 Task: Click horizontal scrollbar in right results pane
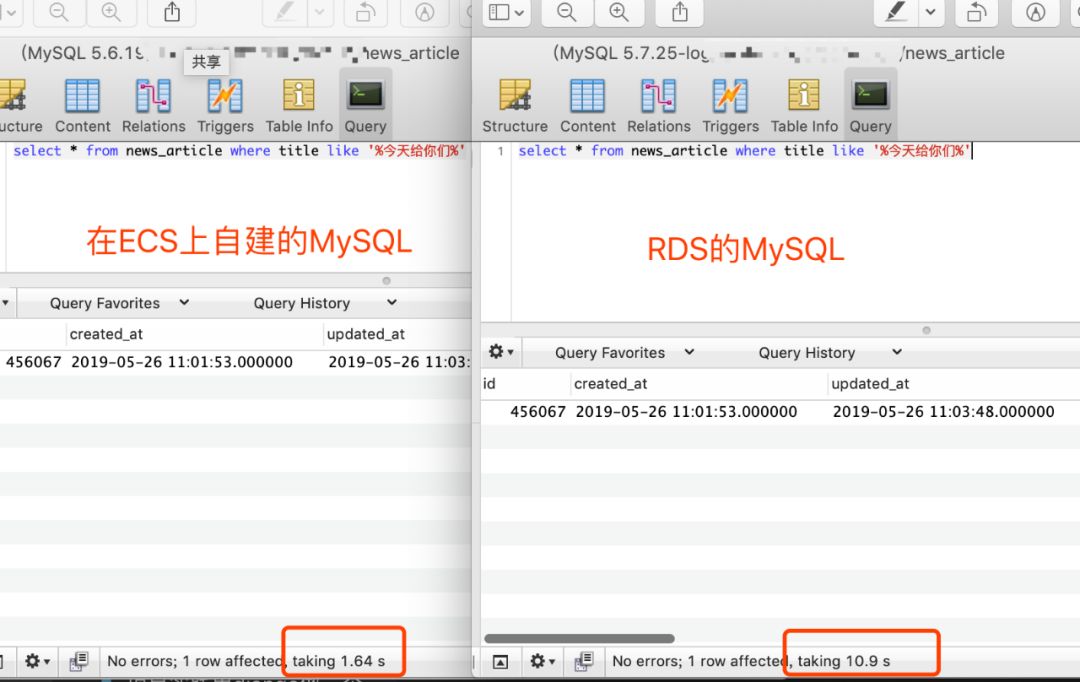click(x=579, y=639)
